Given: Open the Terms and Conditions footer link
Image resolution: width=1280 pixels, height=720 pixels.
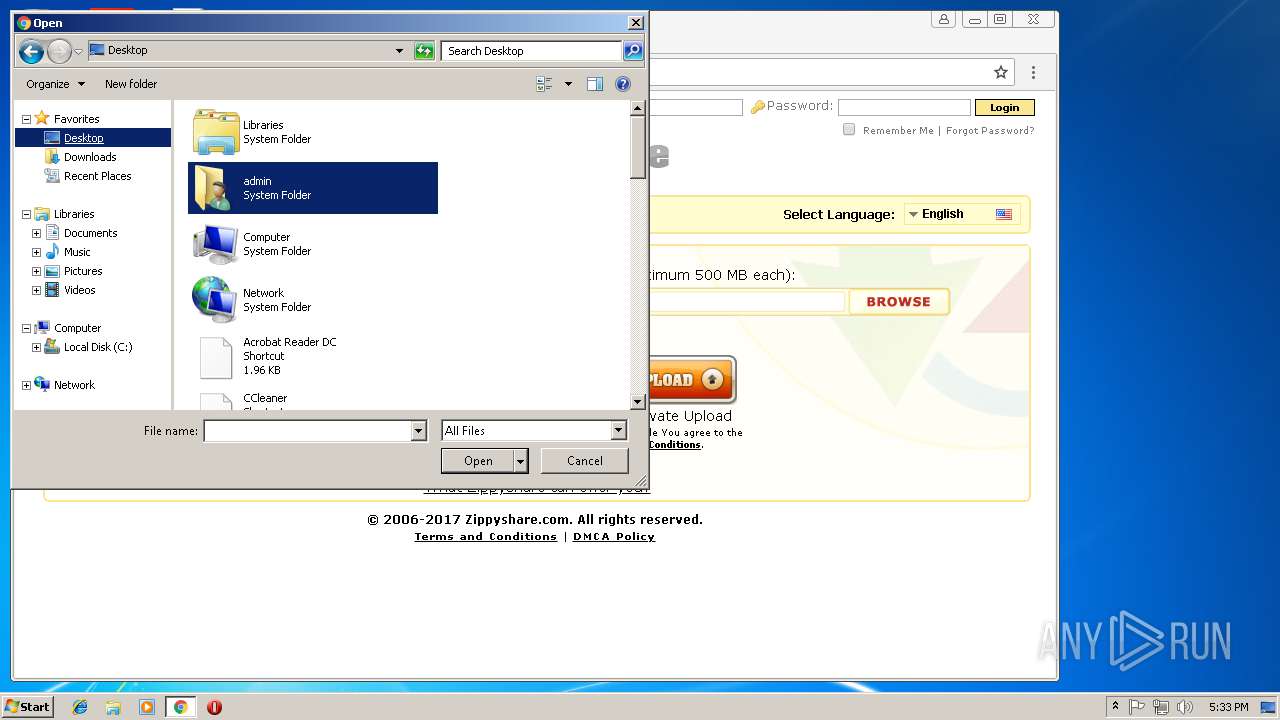Looking at the screenshot, I should (x=485, y=537).
